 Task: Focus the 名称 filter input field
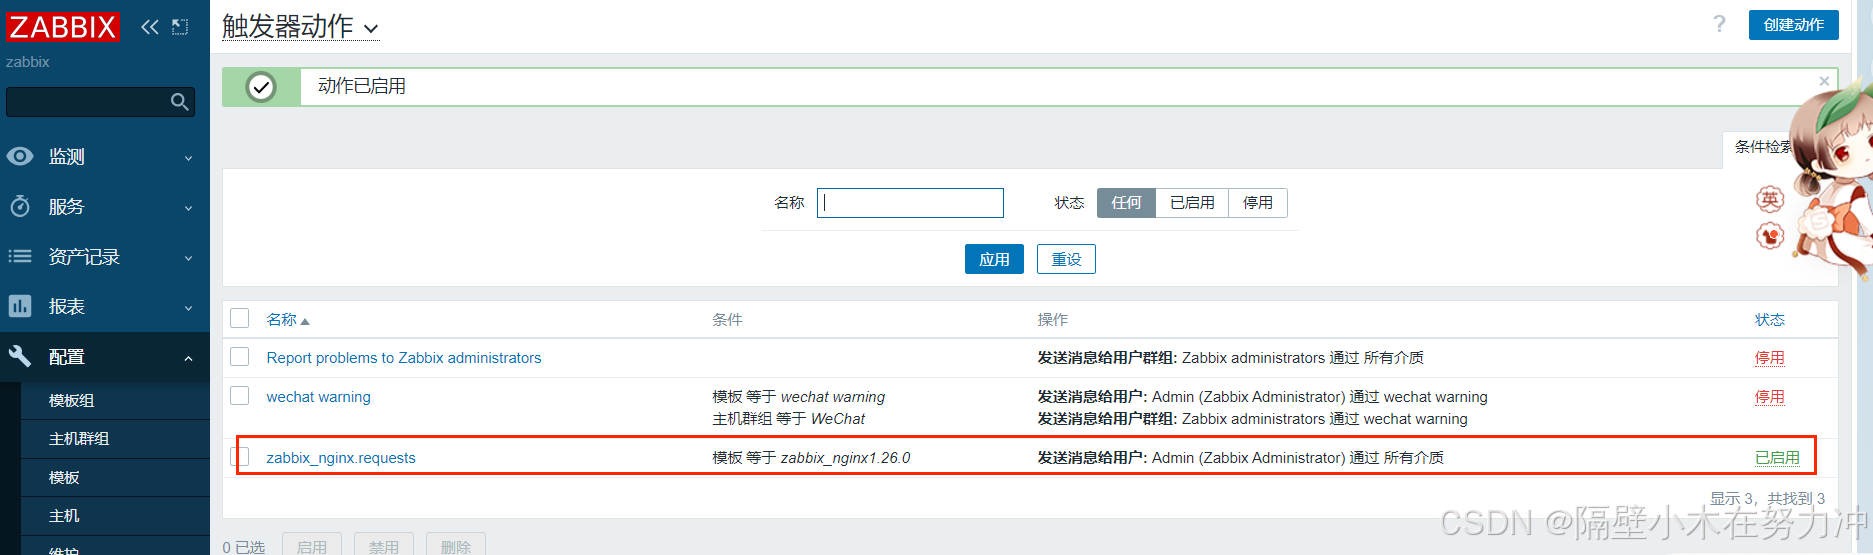coord(910,203)
